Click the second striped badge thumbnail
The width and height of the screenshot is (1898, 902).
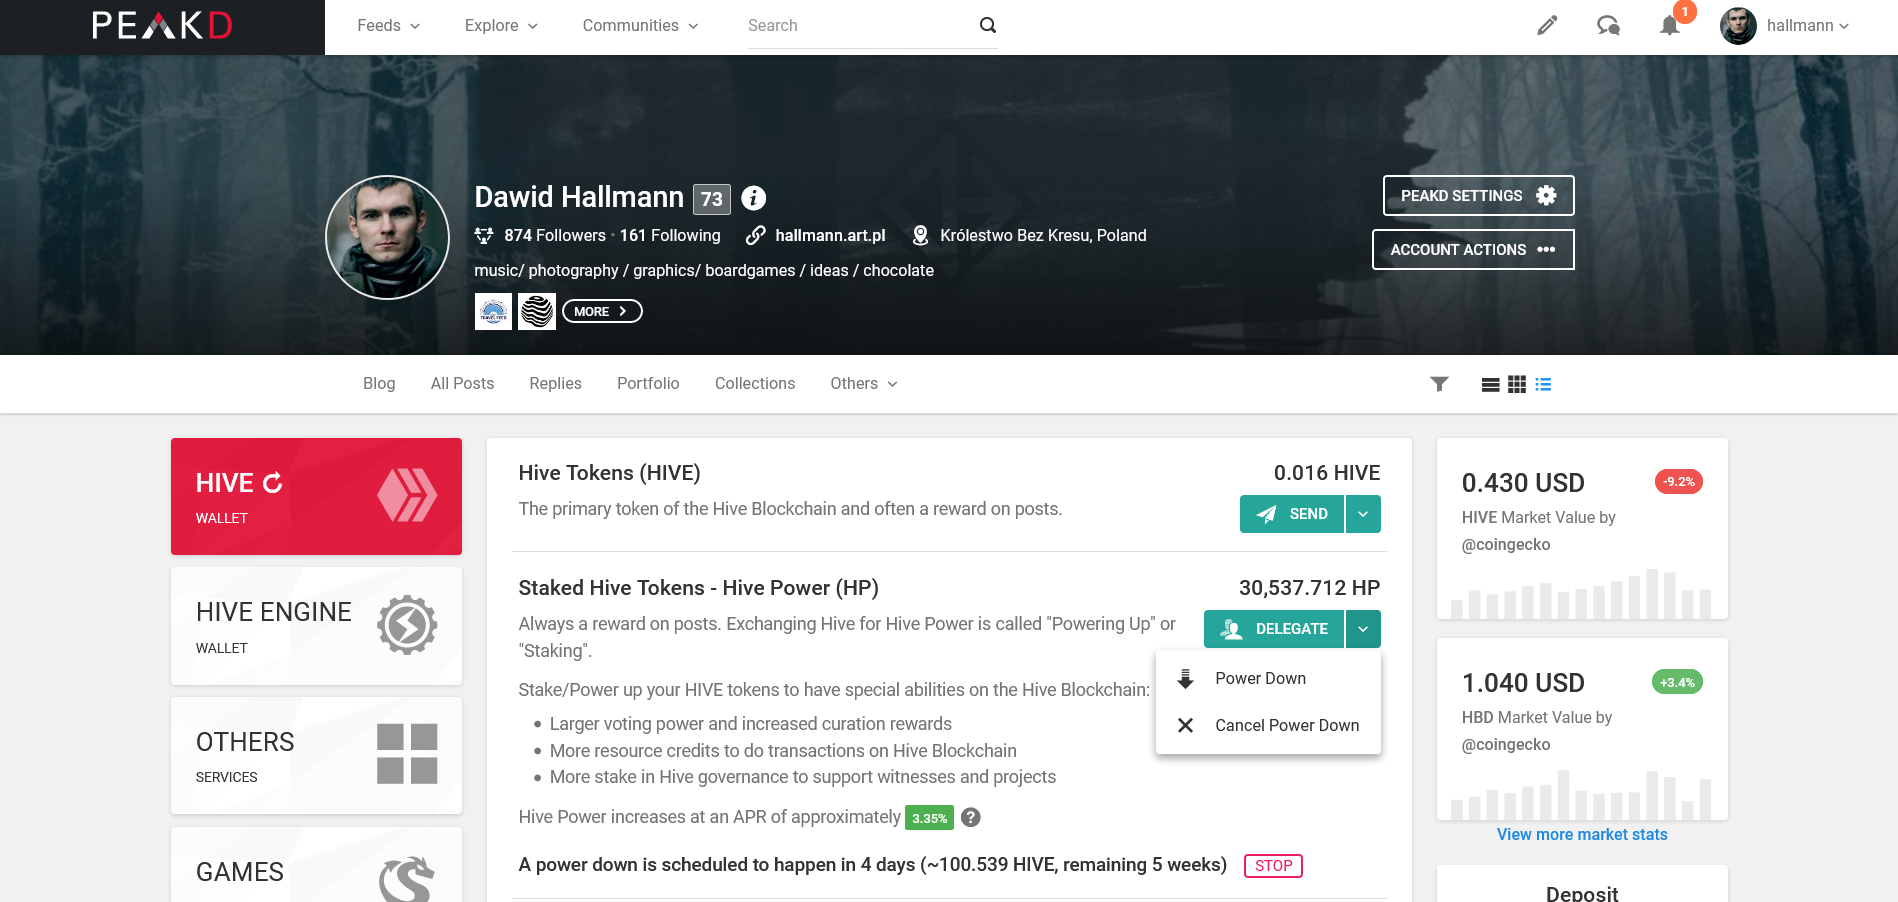[537, 311]
